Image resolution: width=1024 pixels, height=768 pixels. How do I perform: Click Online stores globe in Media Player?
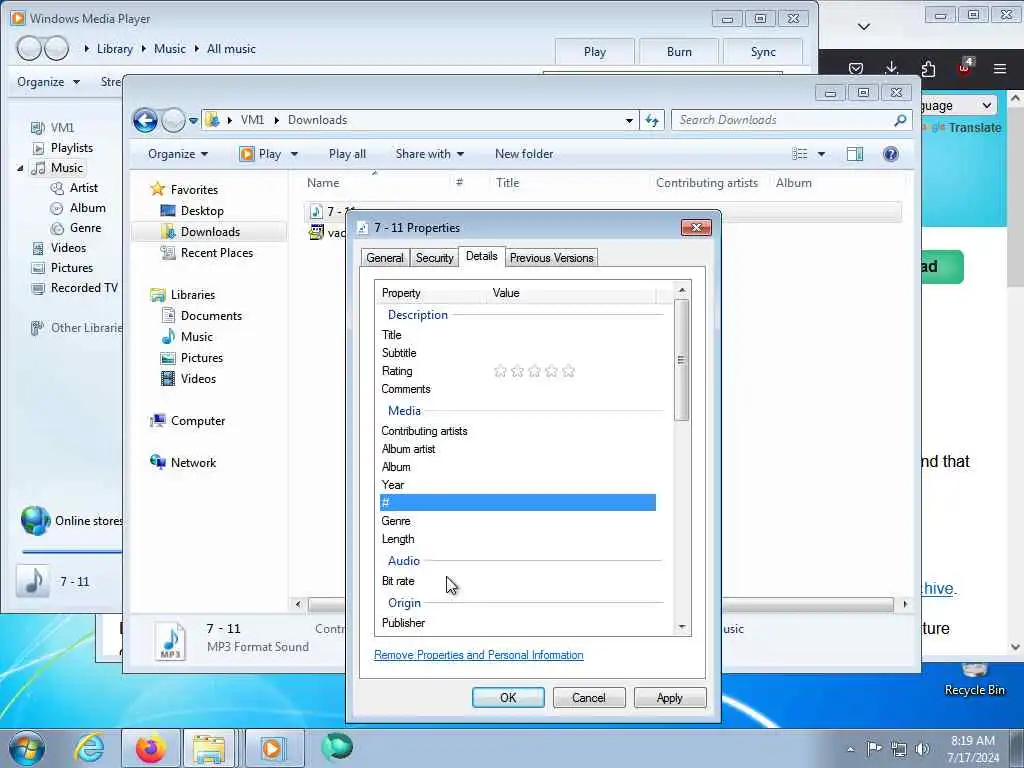[35, 520]
